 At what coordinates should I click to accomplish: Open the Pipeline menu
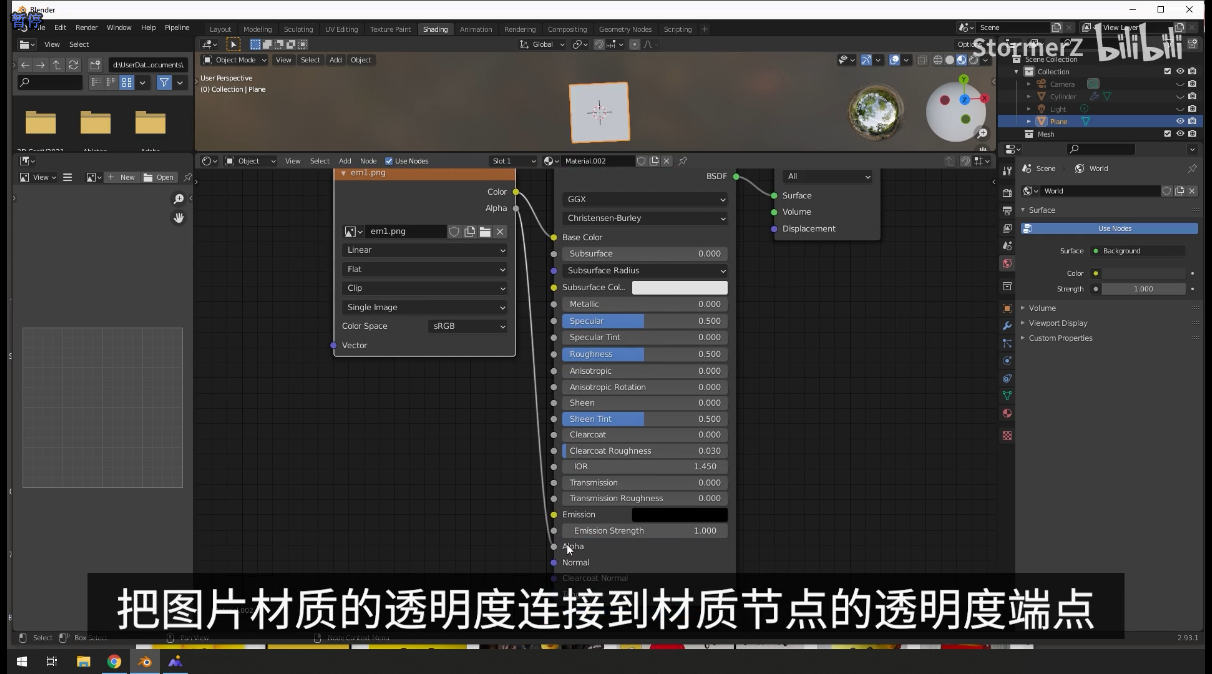tap(178, 27)
